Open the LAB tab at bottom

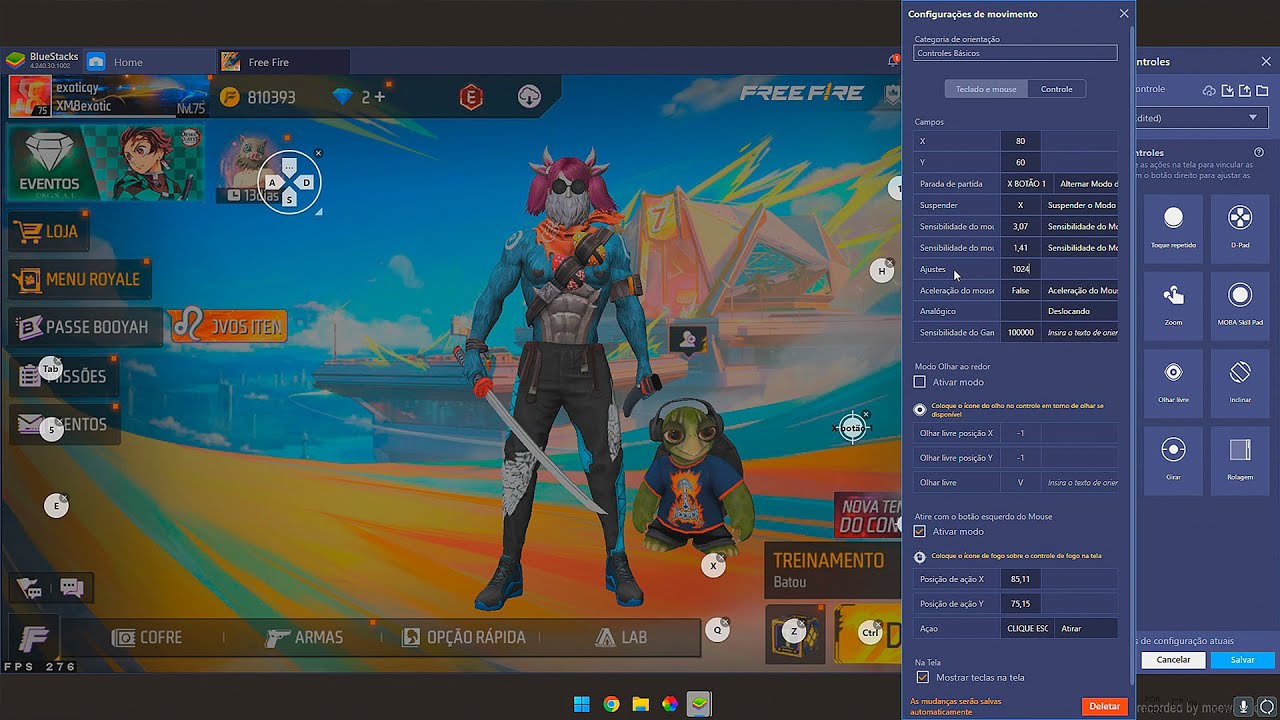[622, 637]
